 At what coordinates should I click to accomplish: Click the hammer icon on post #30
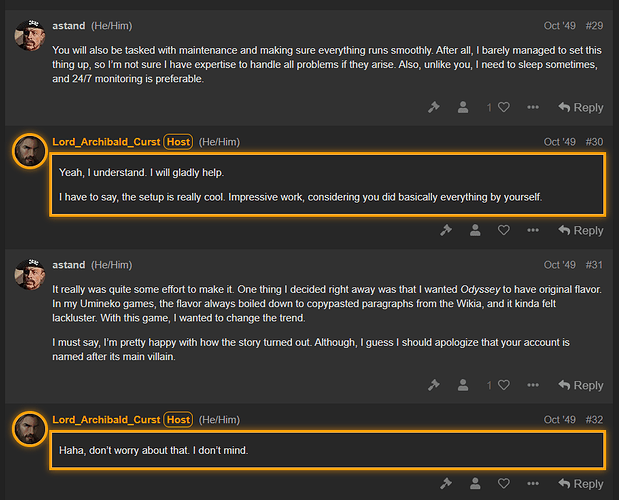pos(446,230)
